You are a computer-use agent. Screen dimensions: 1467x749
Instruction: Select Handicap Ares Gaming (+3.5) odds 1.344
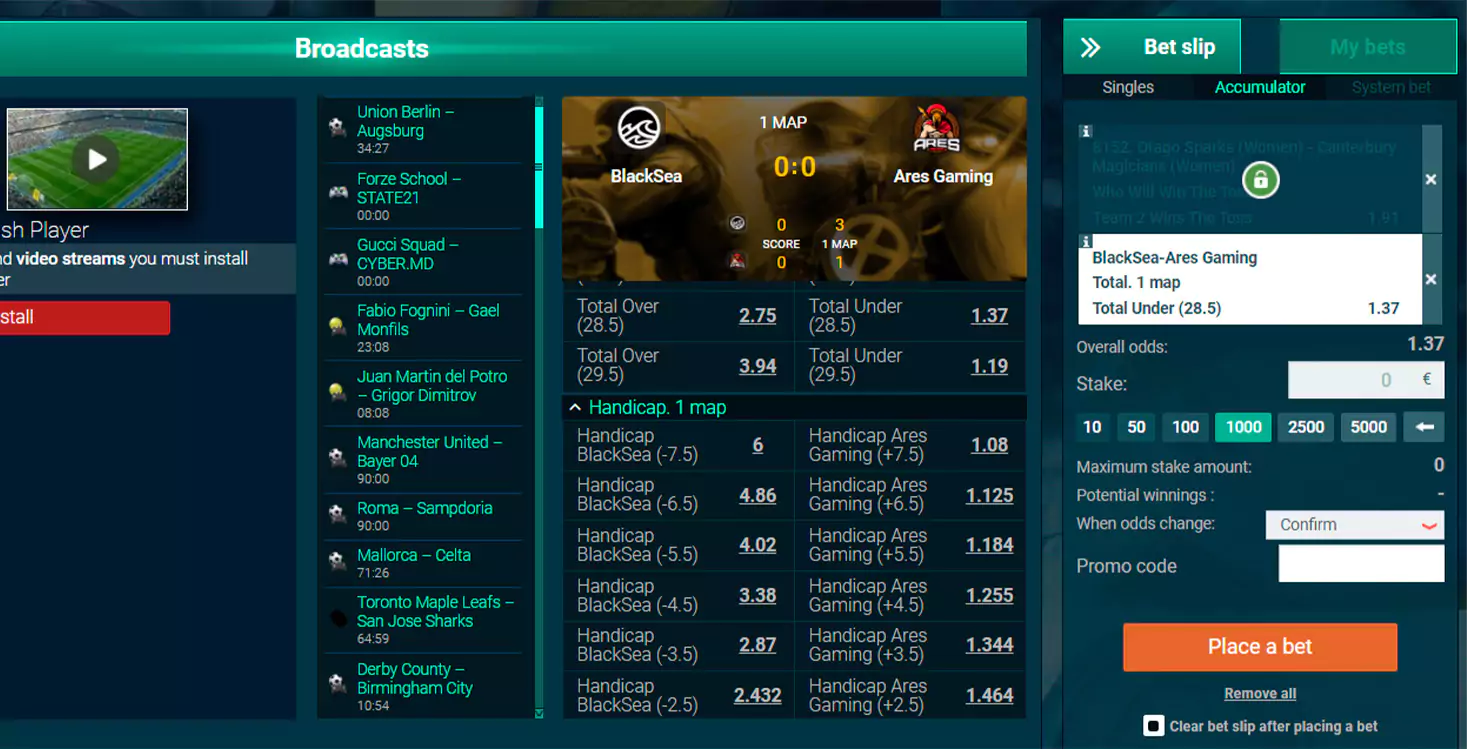point(989,645)
